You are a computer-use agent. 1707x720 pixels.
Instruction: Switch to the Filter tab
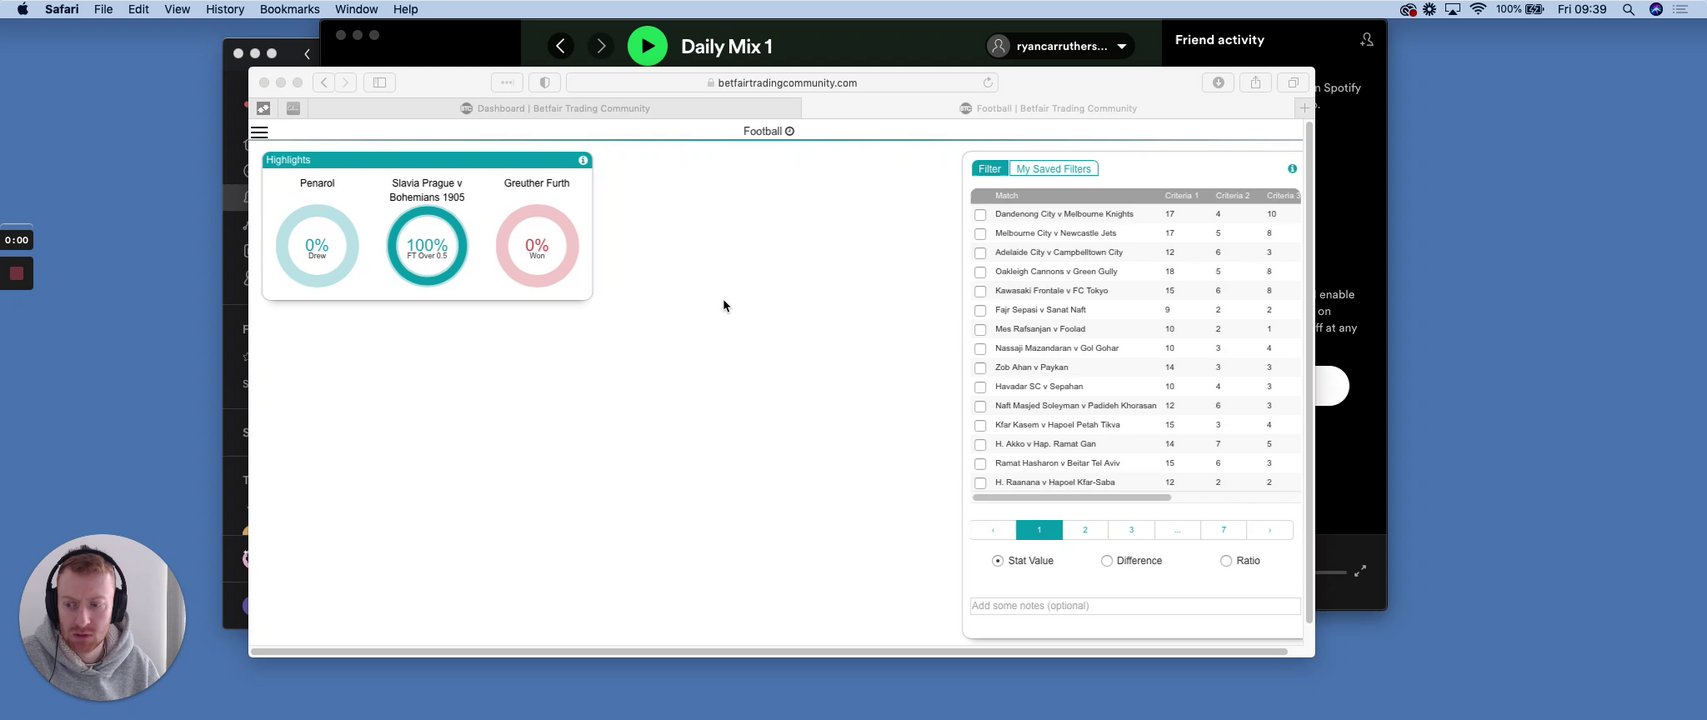tap(989, 169)
